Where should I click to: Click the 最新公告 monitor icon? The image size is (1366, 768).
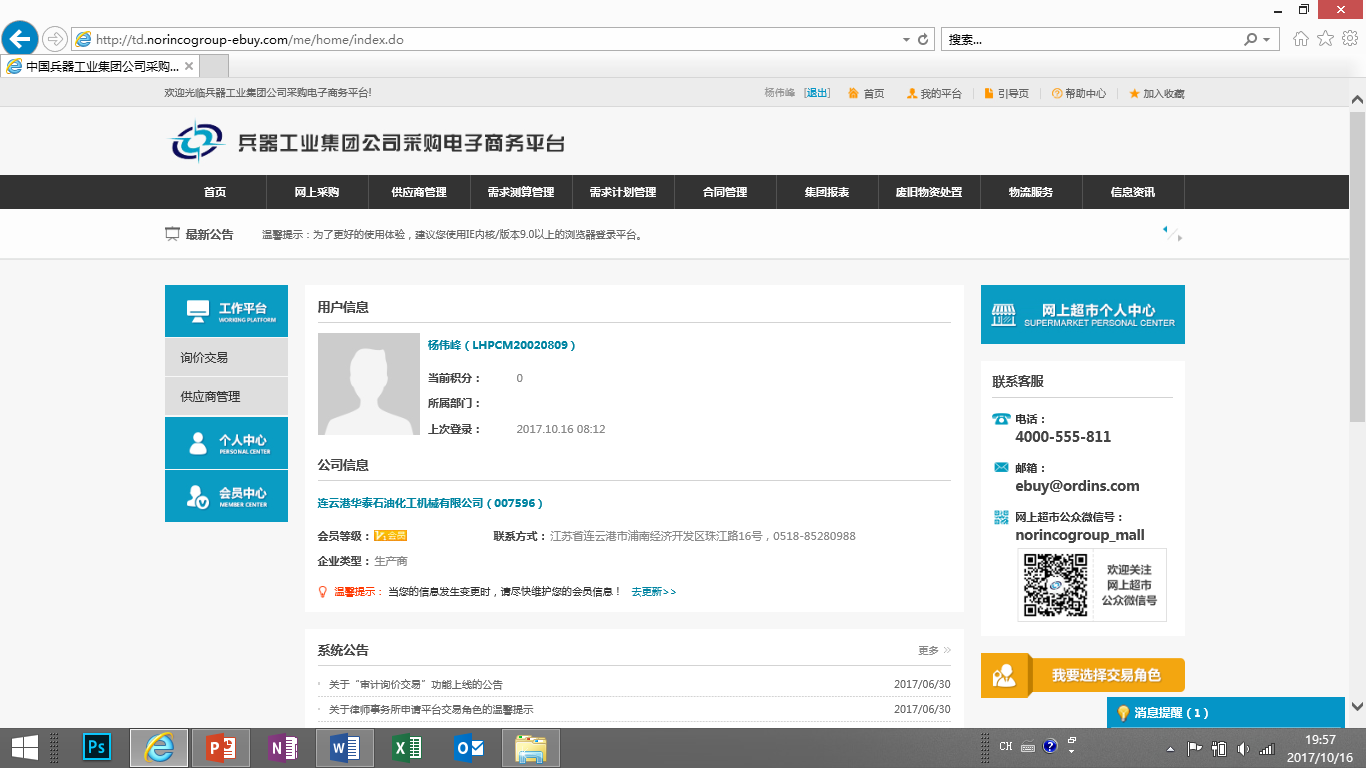(x=173, y=234)
